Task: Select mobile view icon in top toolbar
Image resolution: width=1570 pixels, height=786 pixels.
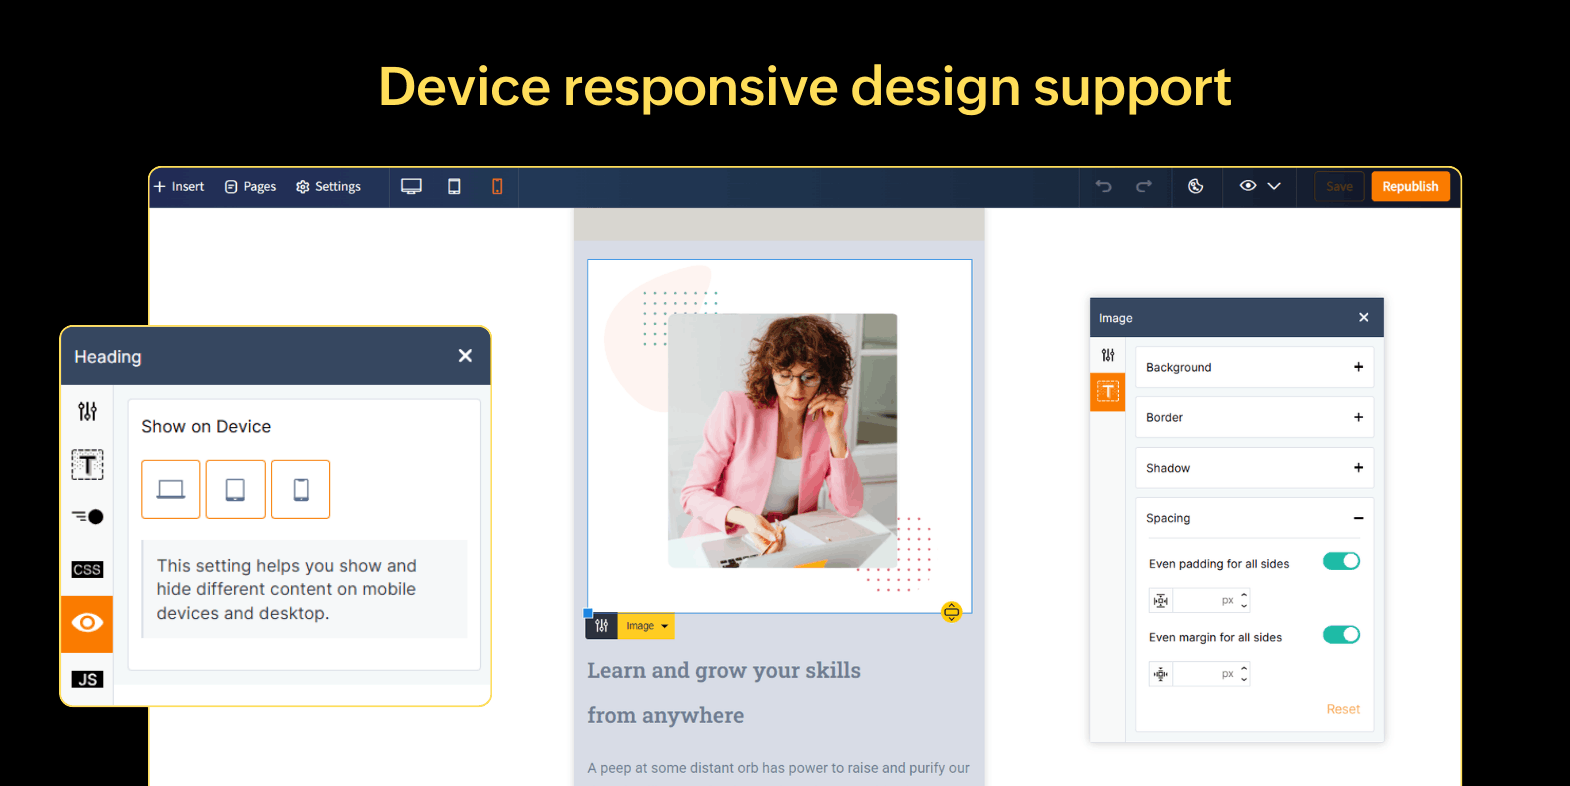Action: 497,187
